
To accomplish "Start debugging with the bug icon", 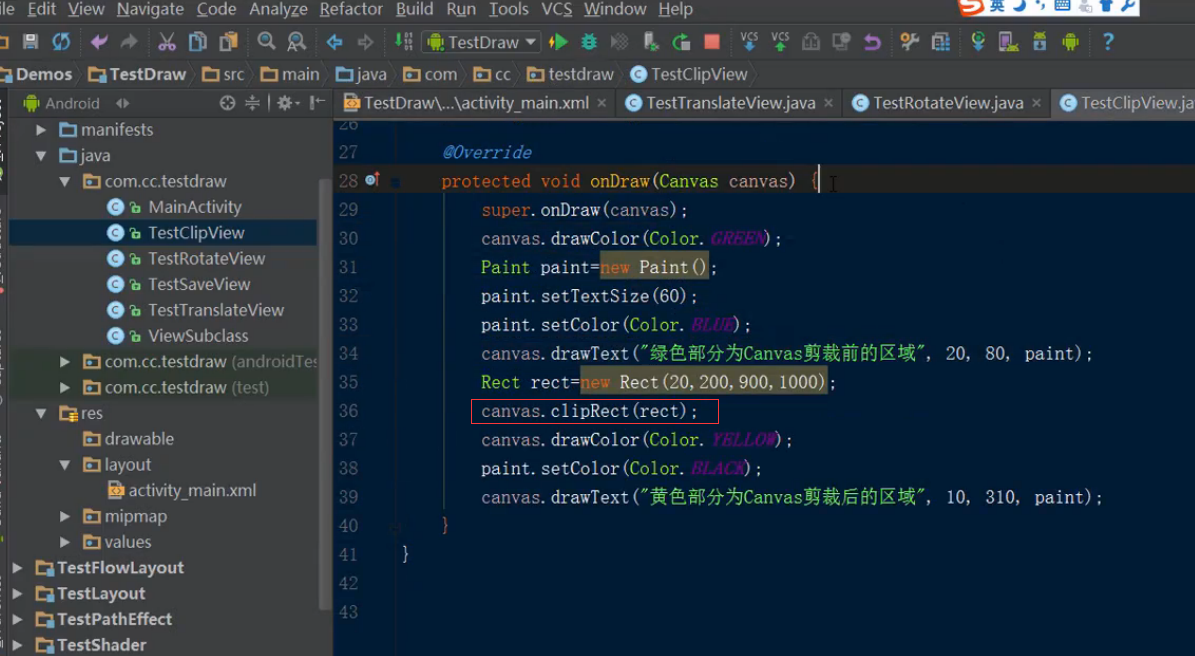I will point(589,42).
